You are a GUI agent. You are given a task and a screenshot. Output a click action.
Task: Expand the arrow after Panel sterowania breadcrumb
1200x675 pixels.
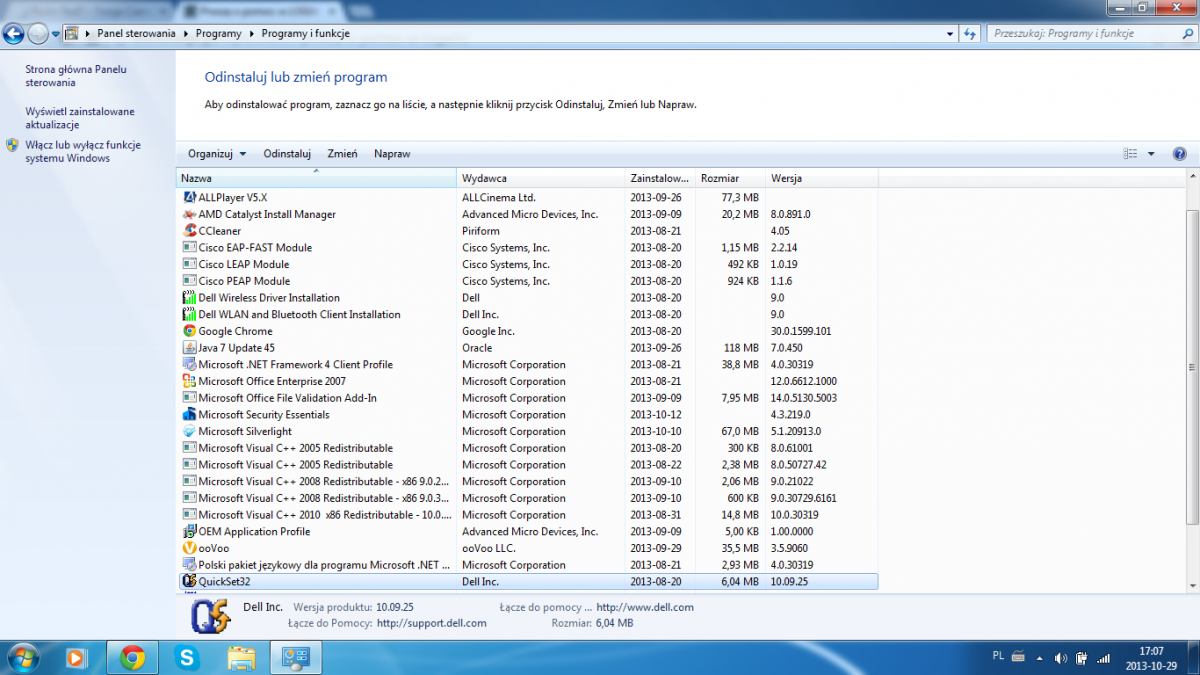(185, 33)
